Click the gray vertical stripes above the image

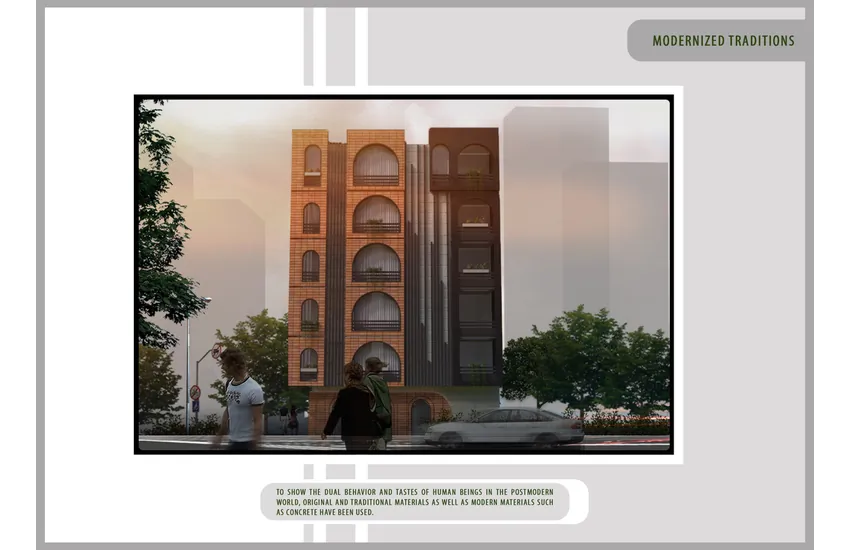pyautogui.click(x=335, y=45)
